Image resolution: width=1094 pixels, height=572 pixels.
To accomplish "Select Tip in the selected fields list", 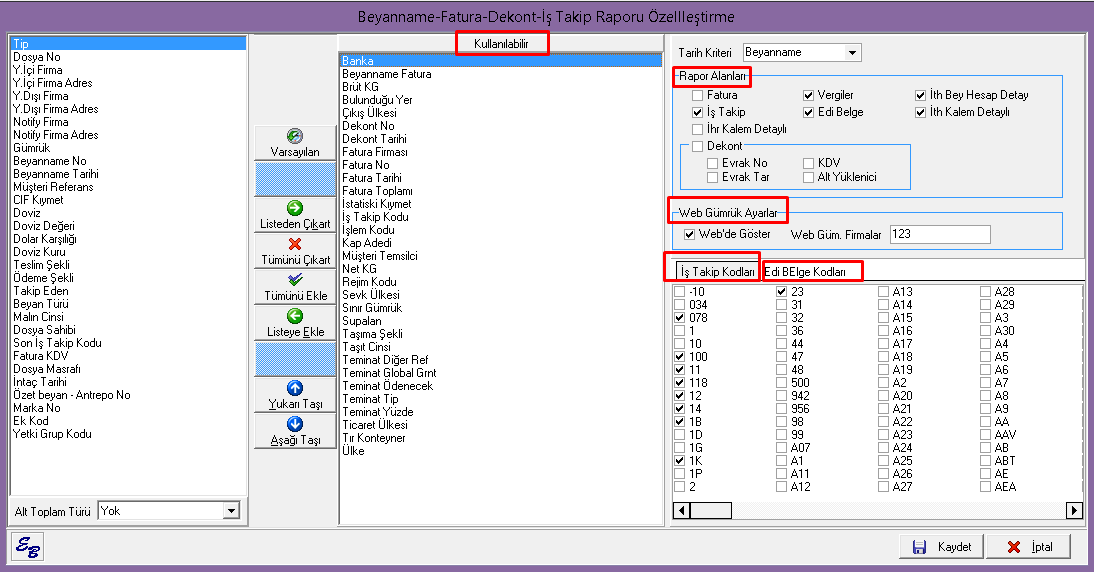I will 128,43.
